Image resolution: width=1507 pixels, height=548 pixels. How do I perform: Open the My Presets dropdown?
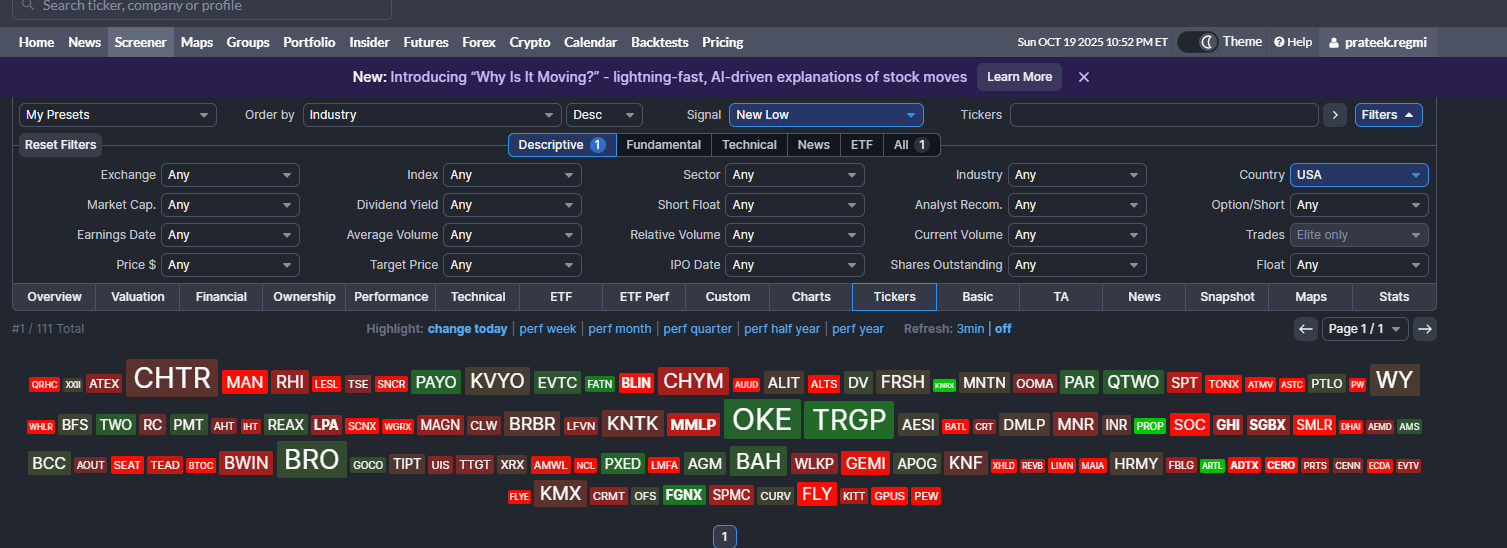pyautogui.click(x=118, y=115)
